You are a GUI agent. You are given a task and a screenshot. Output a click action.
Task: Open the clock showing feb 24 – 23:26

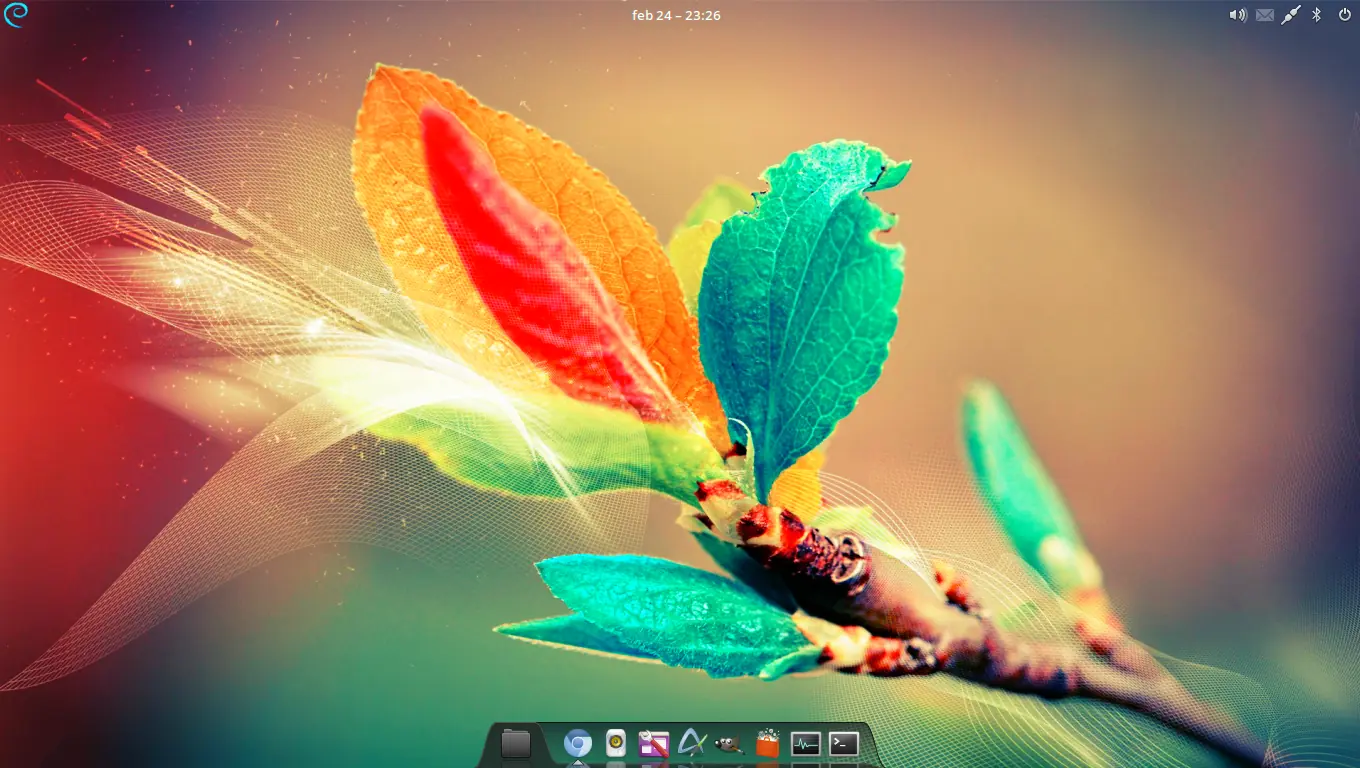[x=676, y=15]
